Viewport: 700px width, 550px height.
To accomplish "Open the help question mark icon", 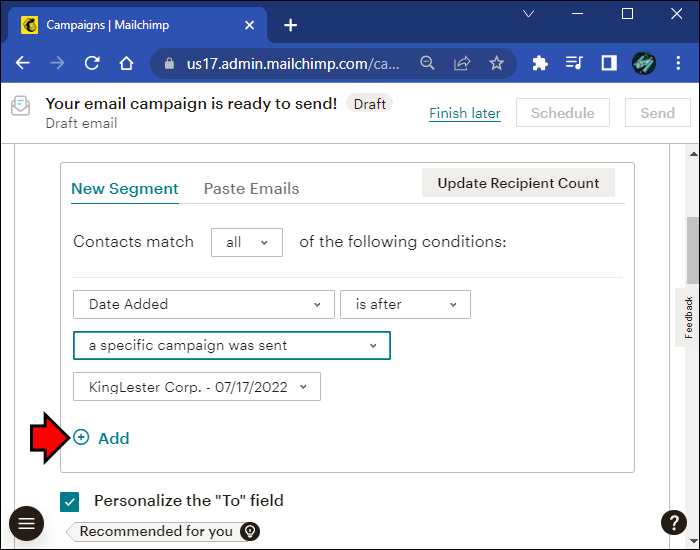I will (674, 522).
